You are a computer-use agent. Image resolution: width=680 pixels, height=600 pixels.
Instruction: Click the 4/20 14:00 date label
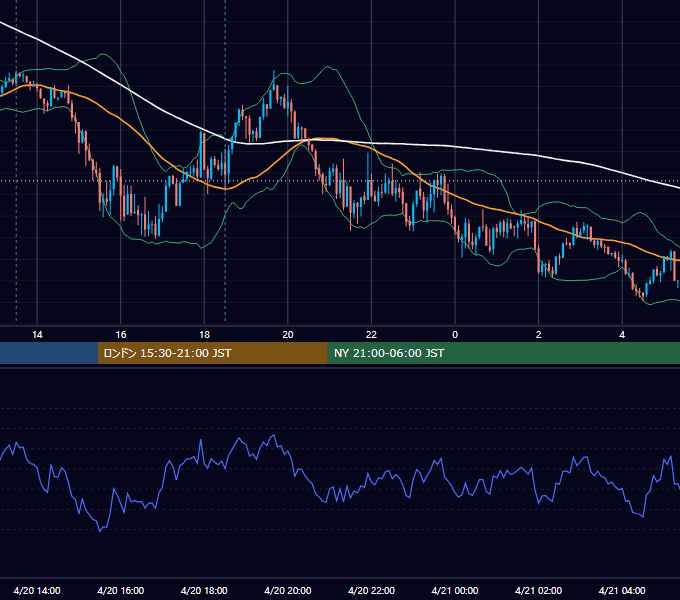pos(37,590)
